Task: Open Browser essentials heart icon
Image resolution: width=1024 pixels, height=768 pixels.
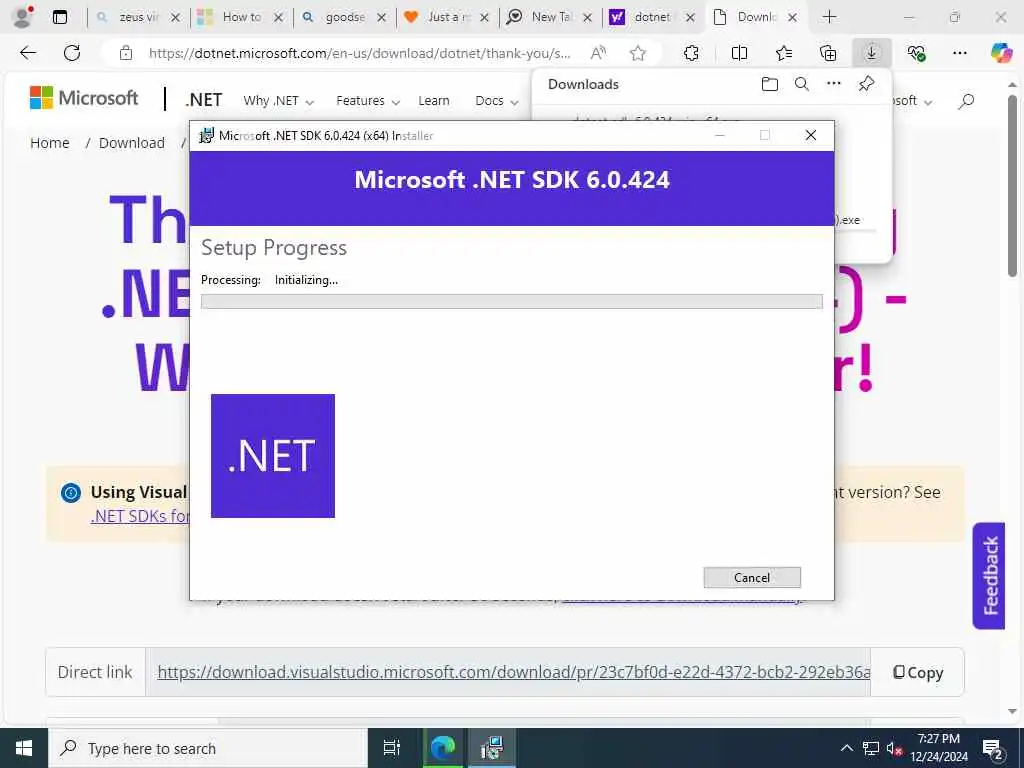Action: click(x=916, y=53)
